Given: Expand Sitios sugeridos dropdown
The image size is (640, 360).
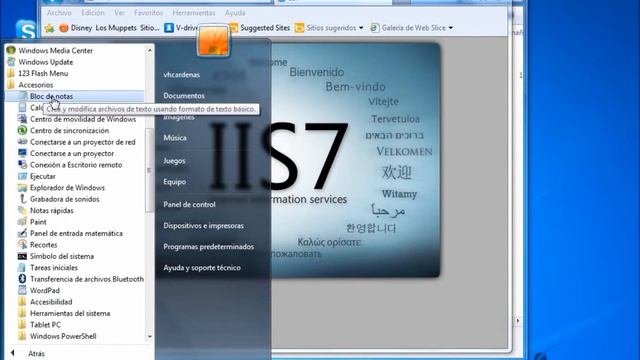Looking at the screenshot, I should click(x=361, y=28).
